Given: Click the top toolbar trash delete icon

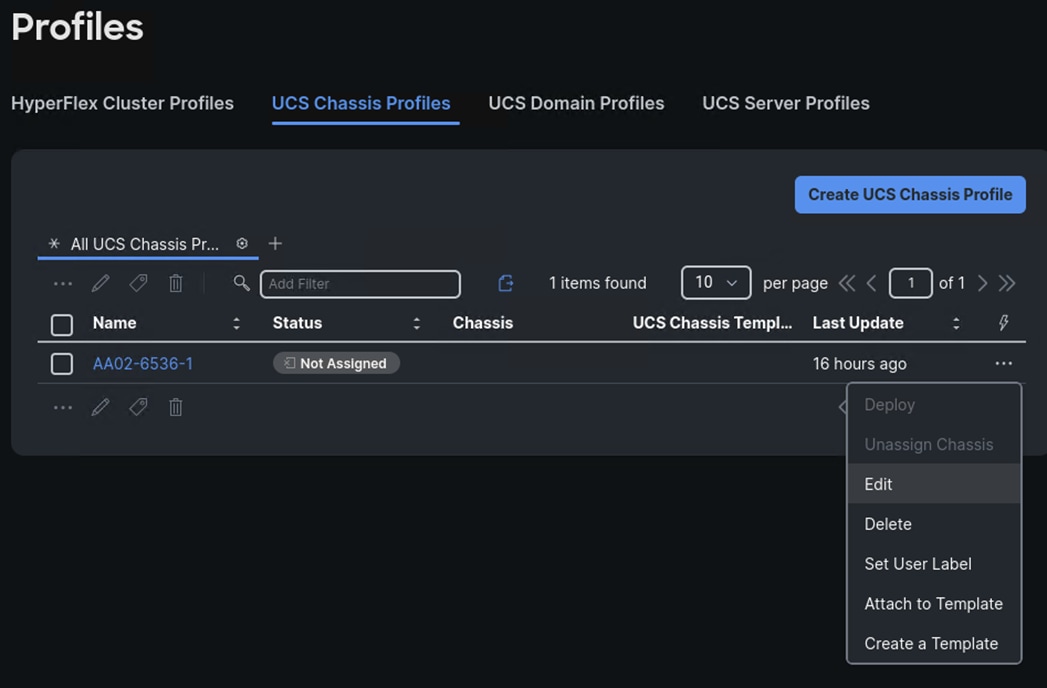Looking at the screenshot, I should [176, 283].
